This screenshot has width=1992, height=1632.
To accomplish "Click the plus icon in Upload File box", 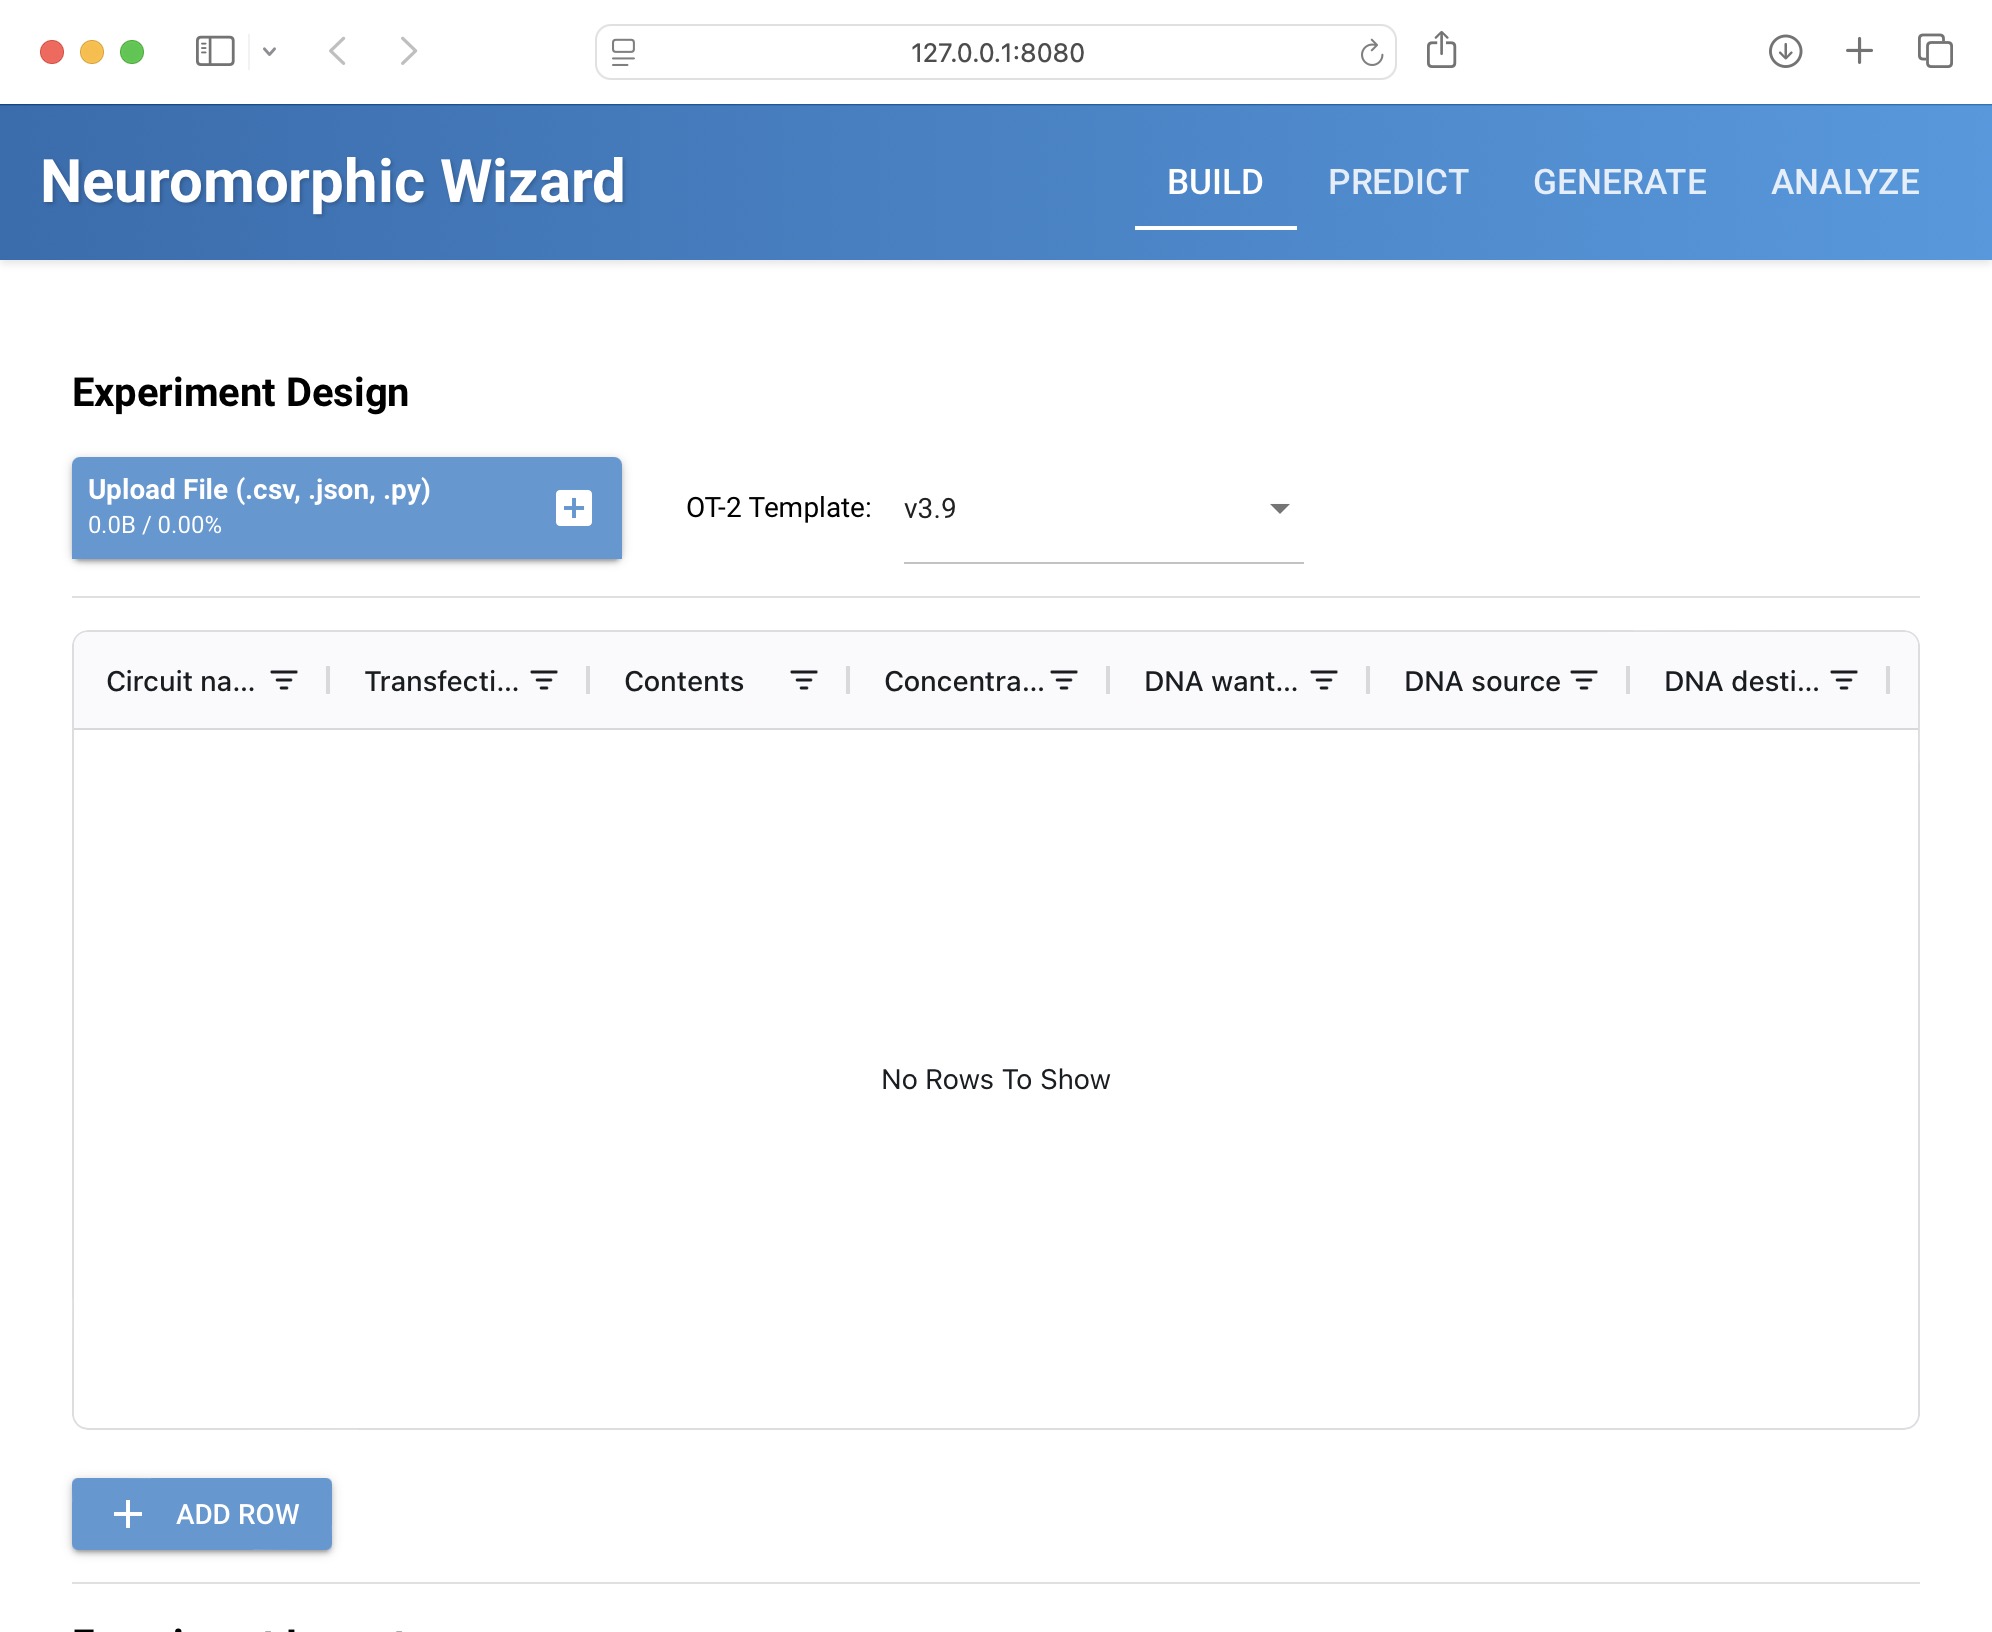I will (x=573, y=508).
